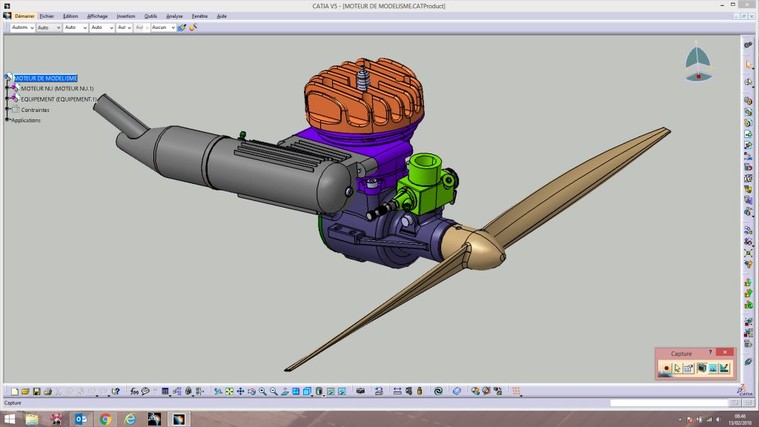Choose the selection arrow in Capture toolbar
This screenshot has height=427, width=759.
tap(678, 369)
